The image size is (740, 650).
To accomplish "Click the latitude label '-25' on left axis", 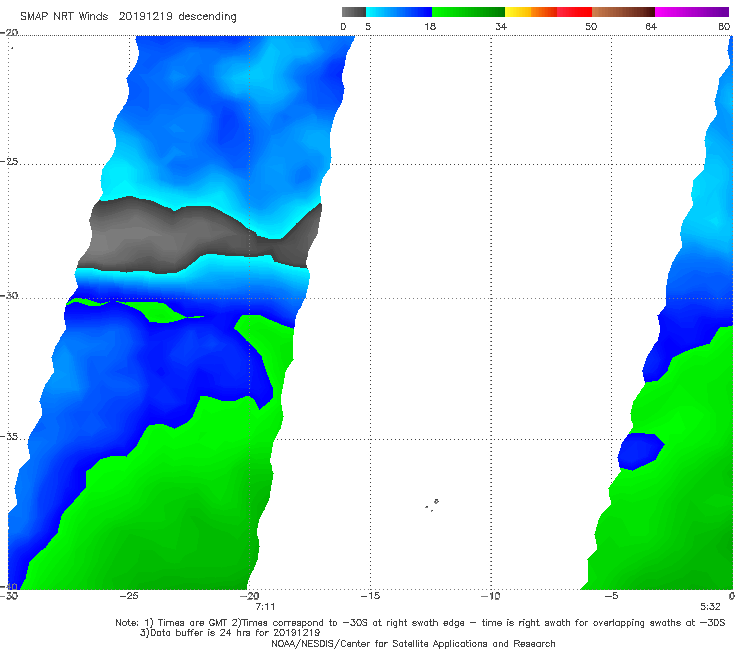I will [x=9, y=161].
